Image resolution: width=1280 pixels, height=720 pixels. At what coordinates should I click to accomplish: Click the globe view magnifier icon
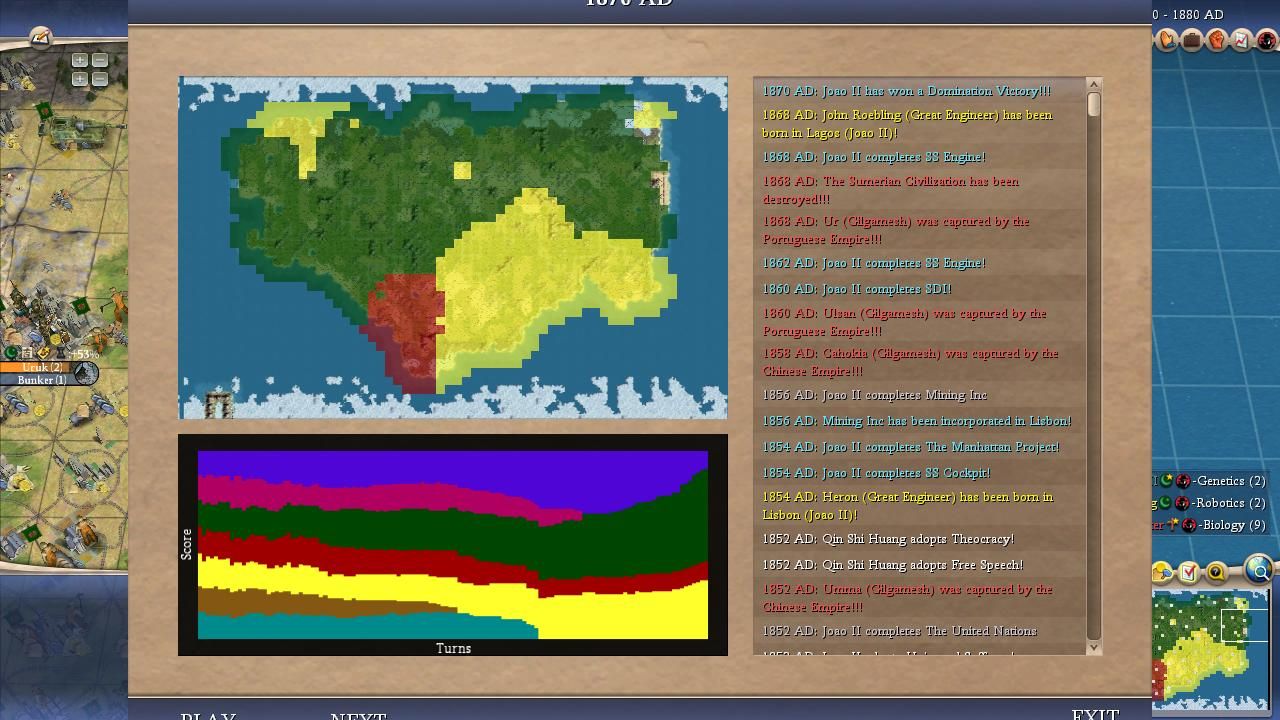tap(1259, 570)
